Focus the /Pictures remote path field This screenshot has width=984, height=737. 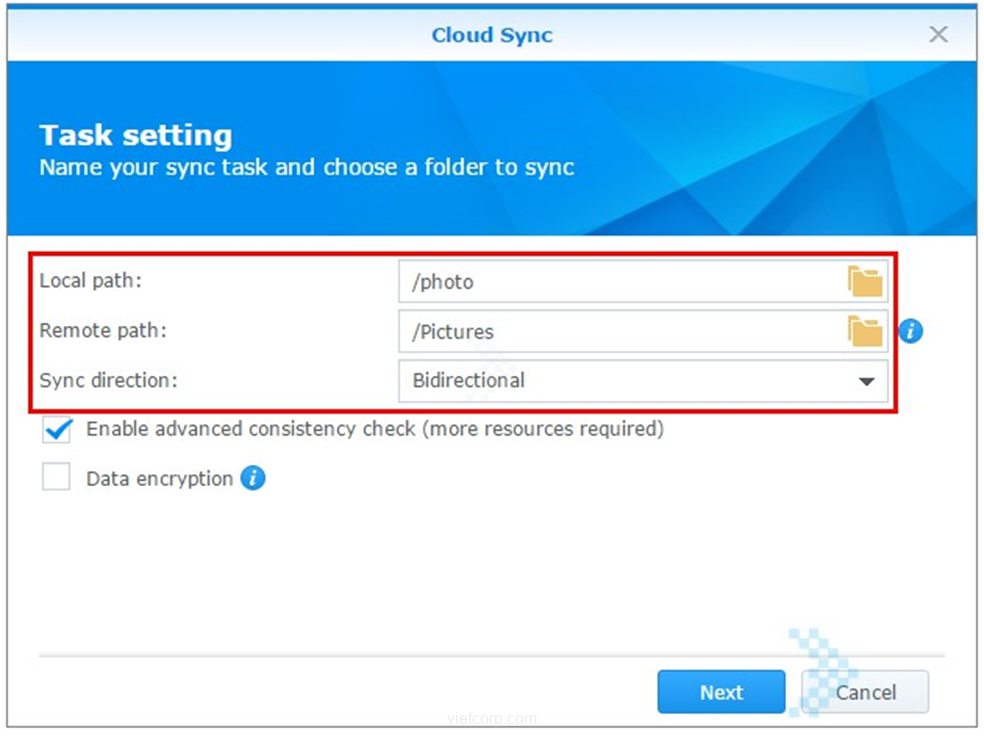pos(620,331)
